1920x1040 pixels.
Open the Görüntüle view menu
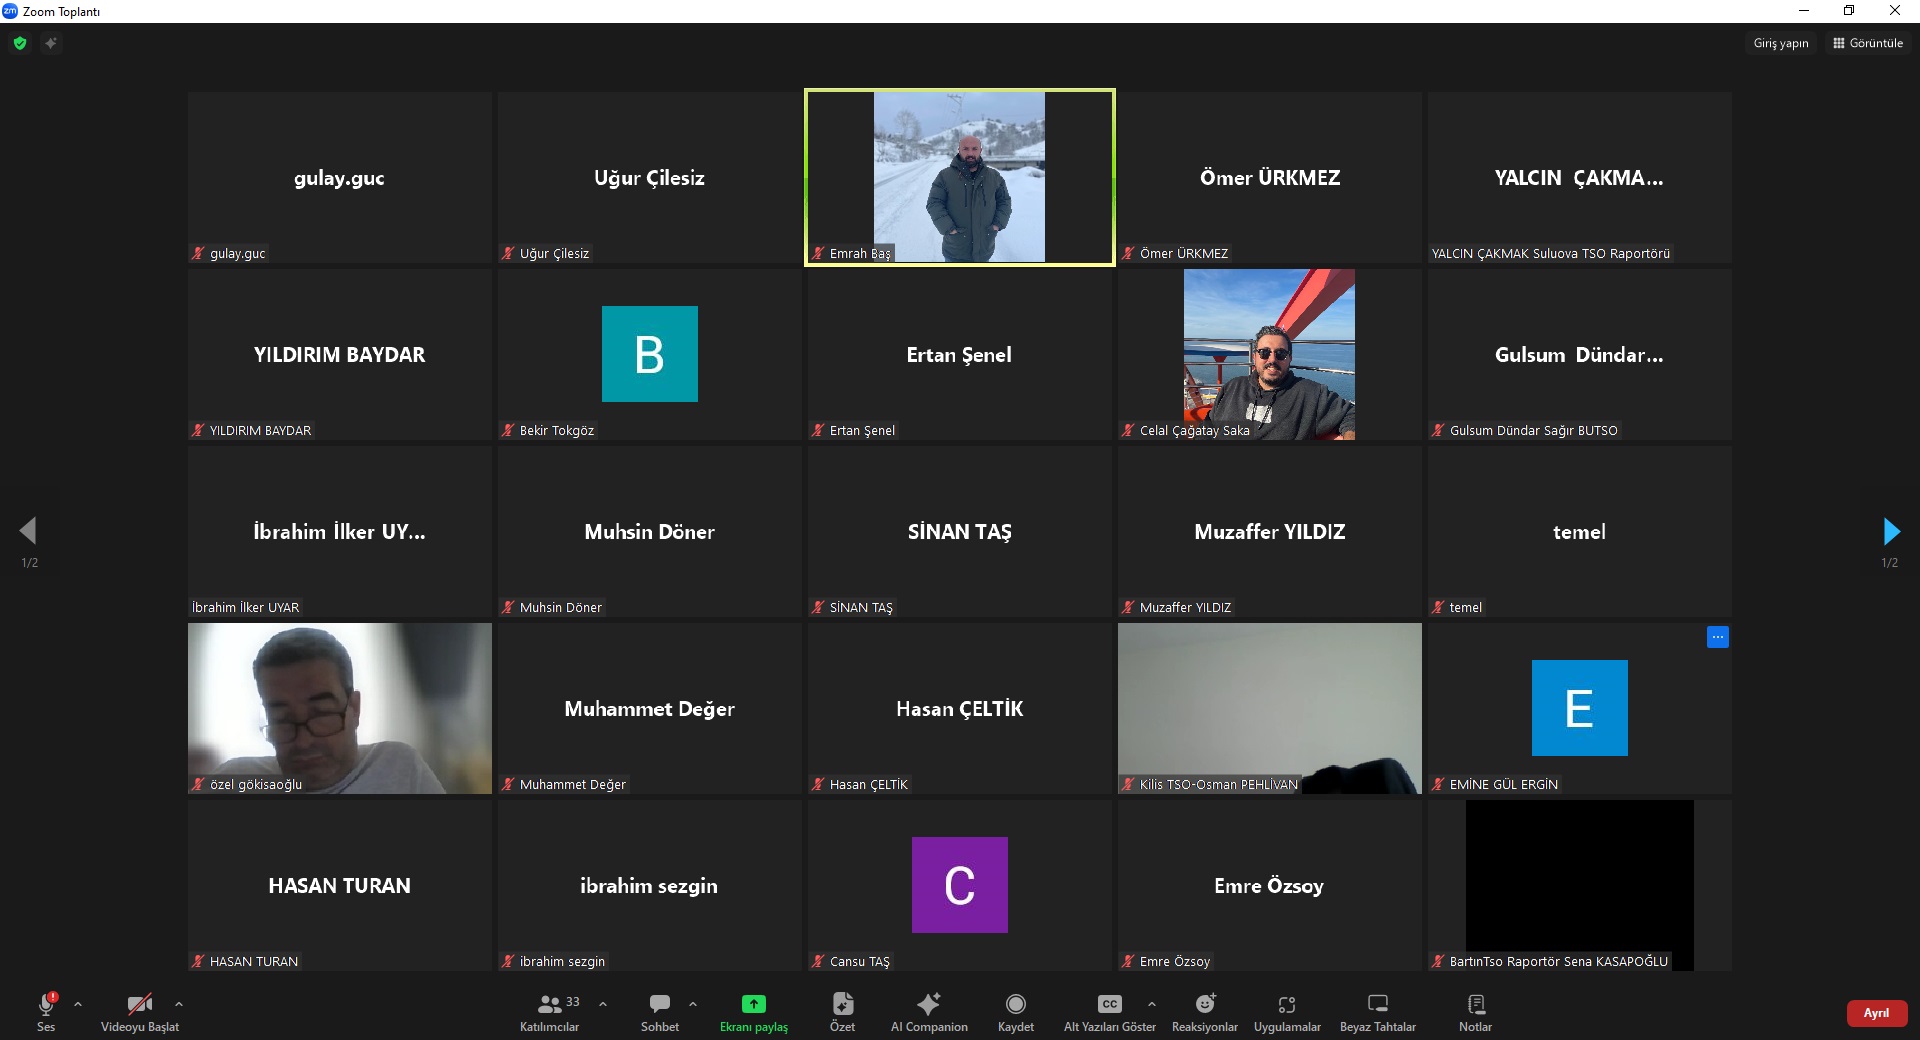pyautogui.click(x=1867, y=43)
